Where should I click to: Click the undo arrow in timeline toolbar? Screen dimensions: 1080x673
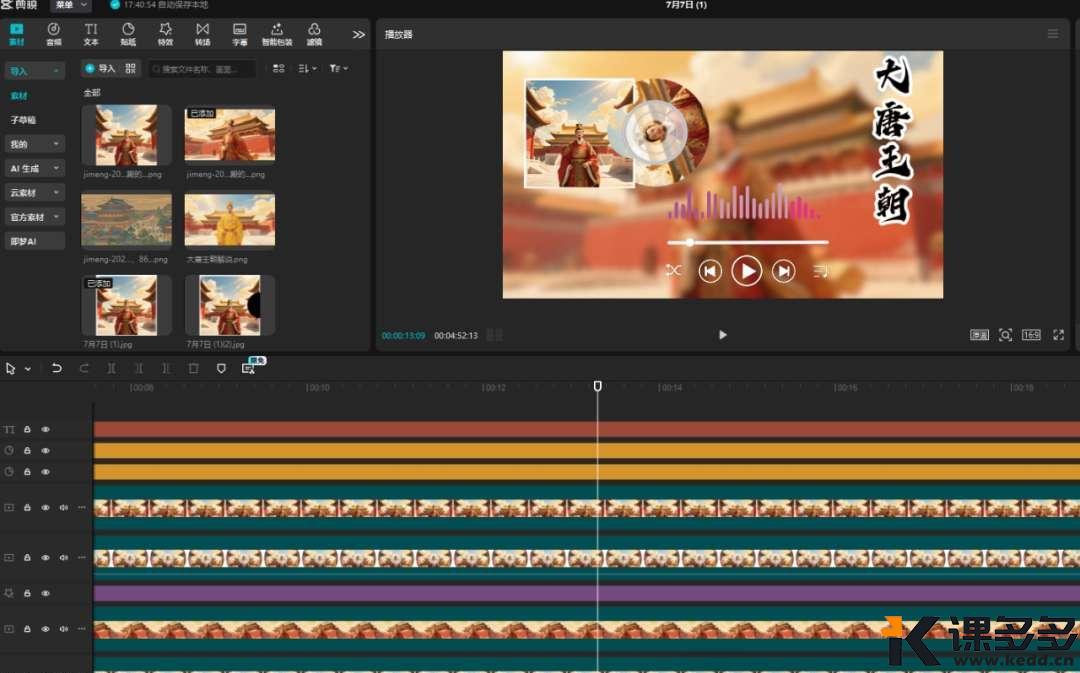(57, 368)
